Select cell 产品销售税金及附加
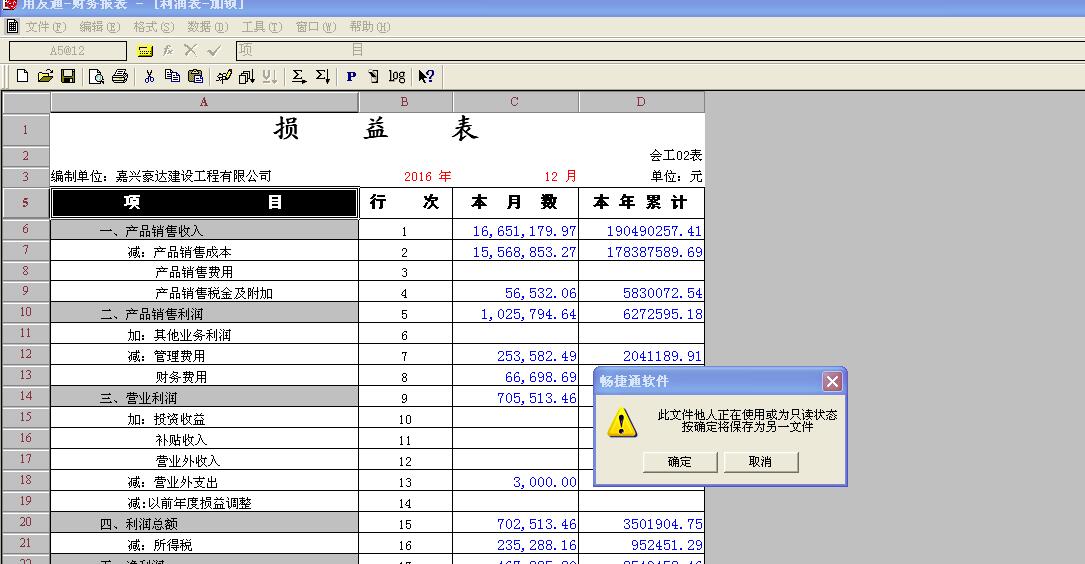Image resolution: width=1085 pixels, height=564 pixels. coord(204,293)
